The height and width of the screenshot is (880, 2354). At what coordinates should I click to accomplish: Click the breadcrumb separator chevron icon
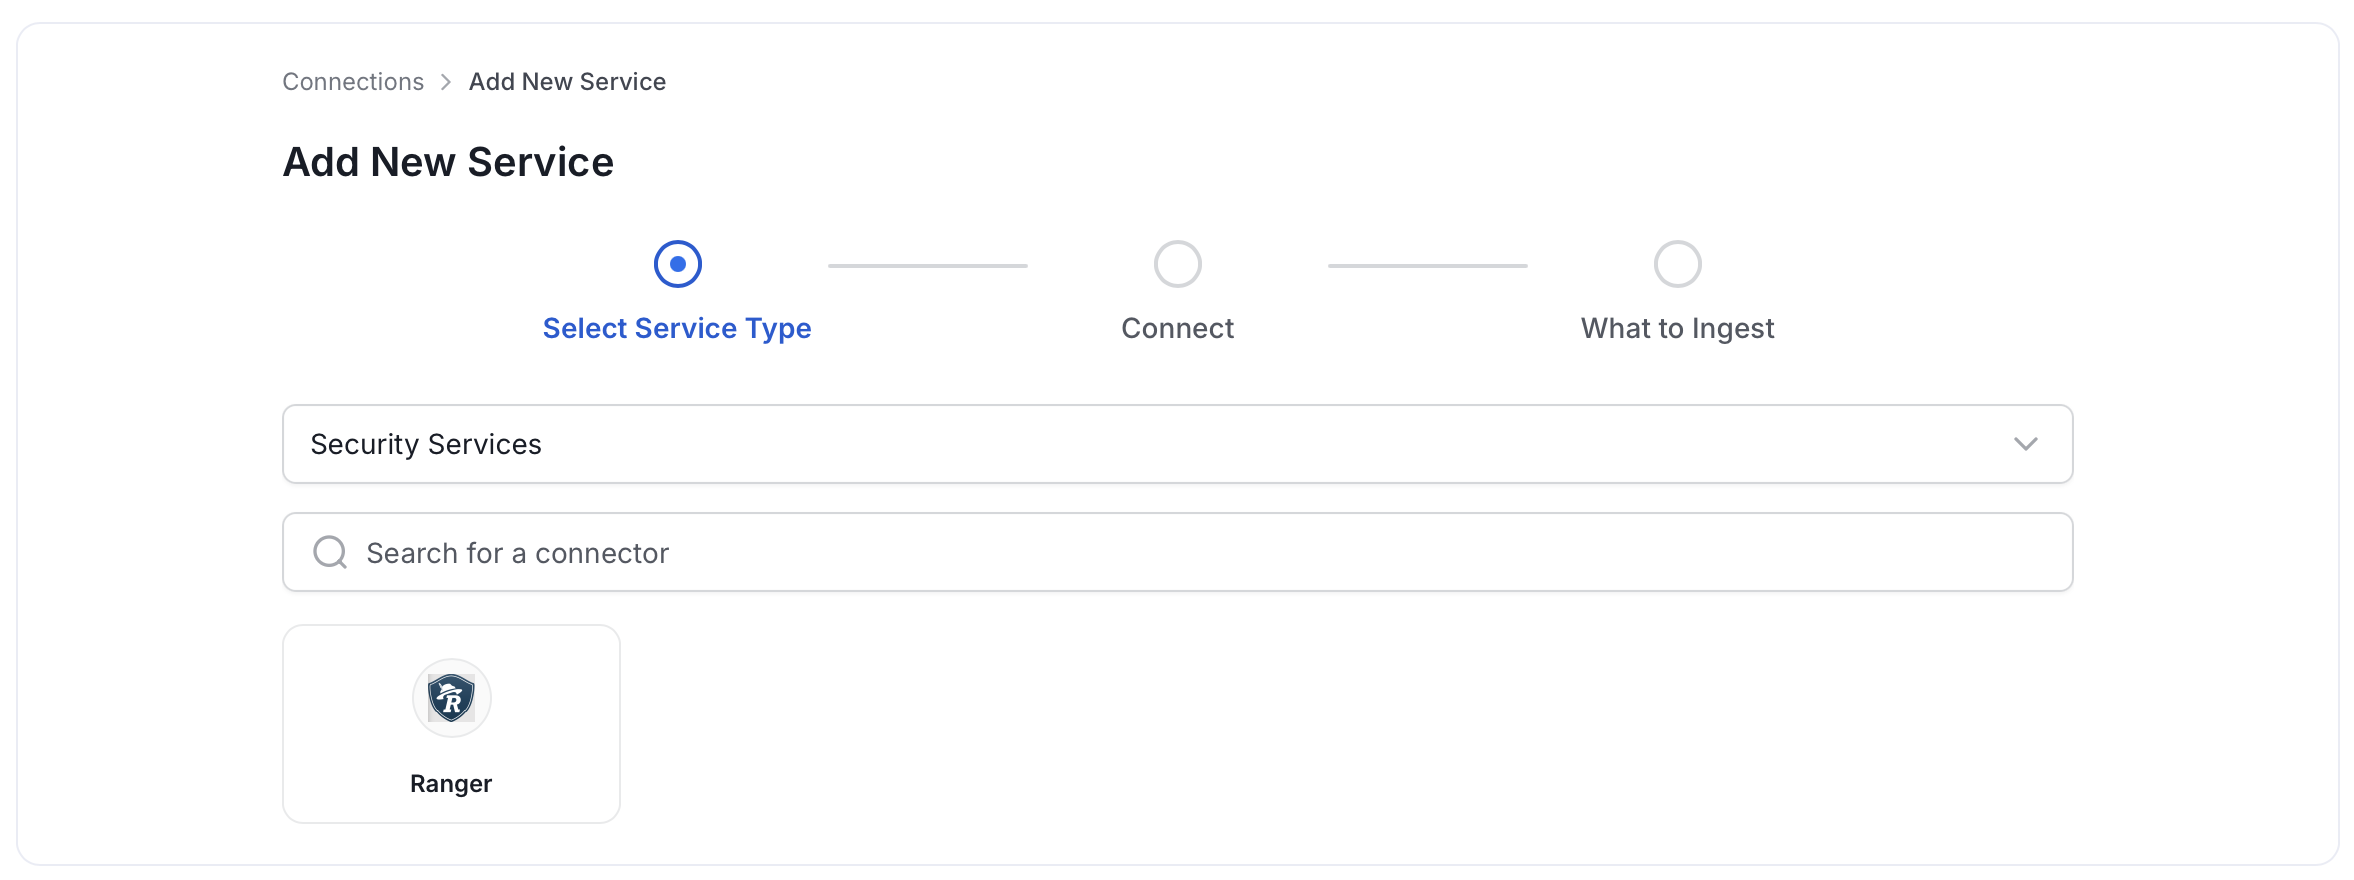(446, 82)
